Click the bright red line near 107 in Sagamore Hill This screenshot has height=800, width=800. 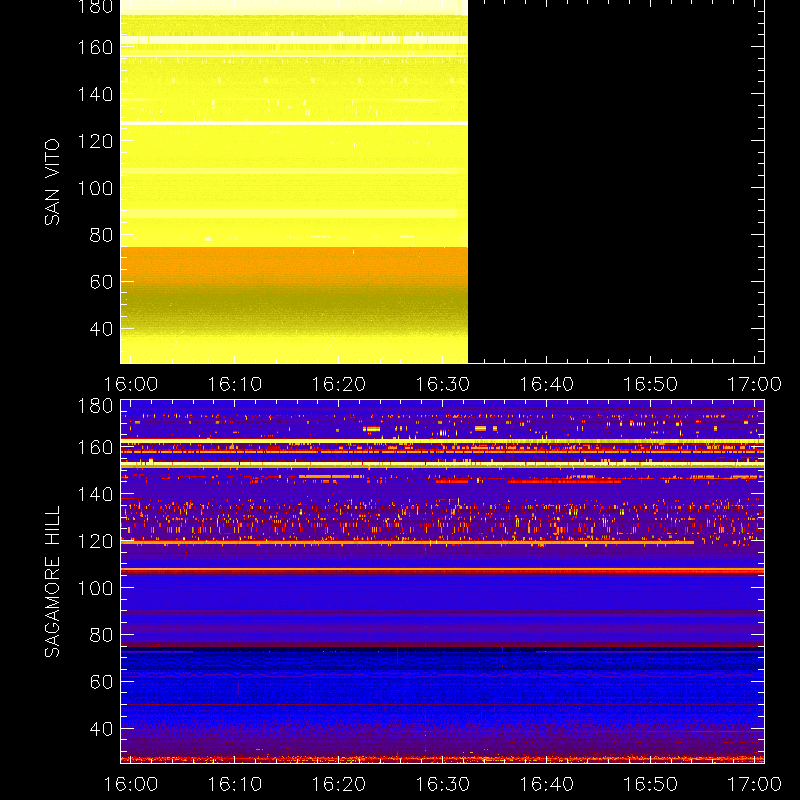[442, 570]
